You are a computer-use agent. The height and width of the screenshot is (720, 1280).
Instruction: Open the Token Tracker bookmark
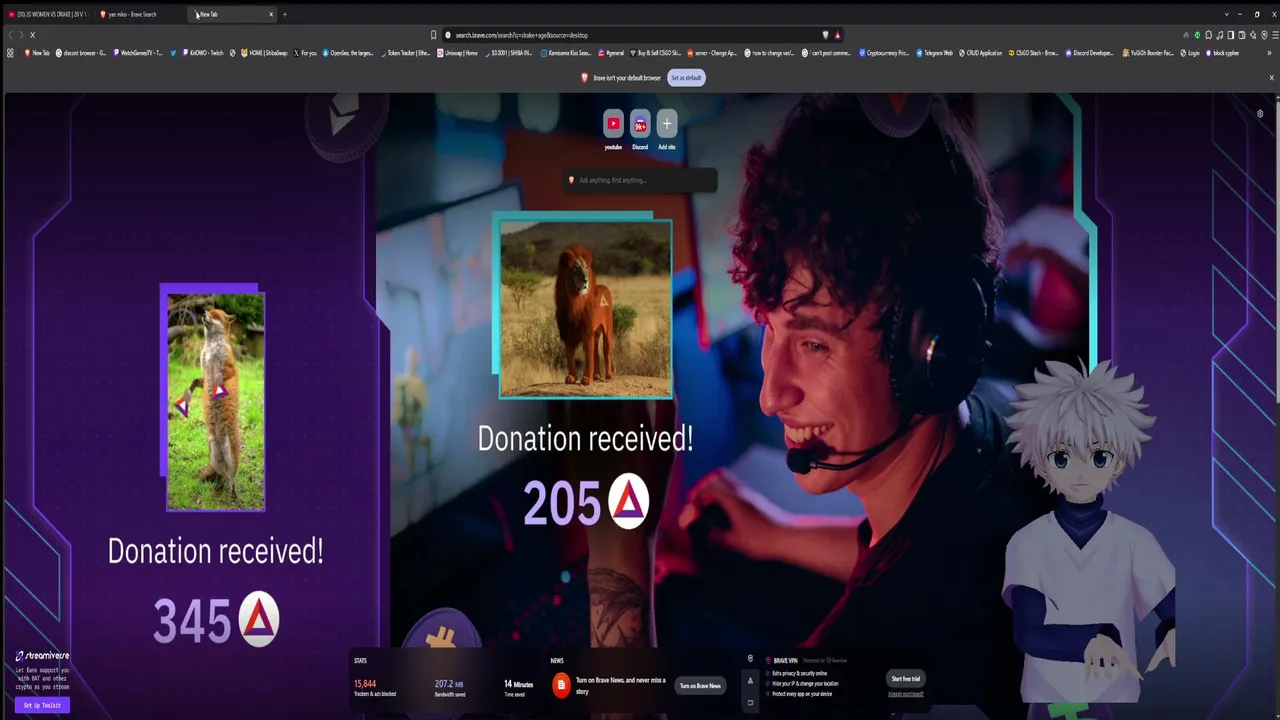coord(404,53)
